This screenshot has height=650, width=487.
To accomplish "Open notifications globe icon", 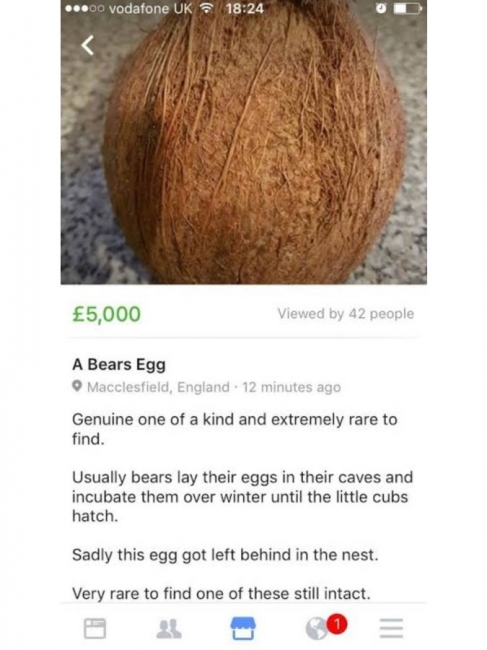I will [x=317, y=629].
